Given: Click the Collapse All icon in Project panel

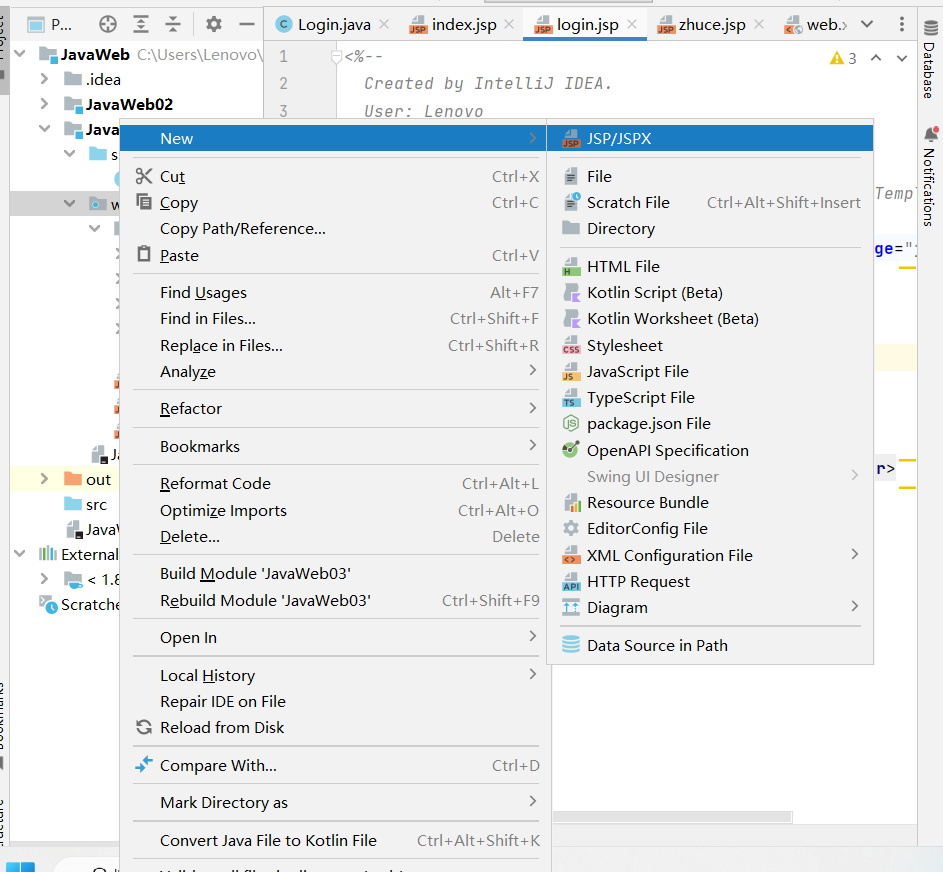Looking at the screenshot, I should pos(173,24).
